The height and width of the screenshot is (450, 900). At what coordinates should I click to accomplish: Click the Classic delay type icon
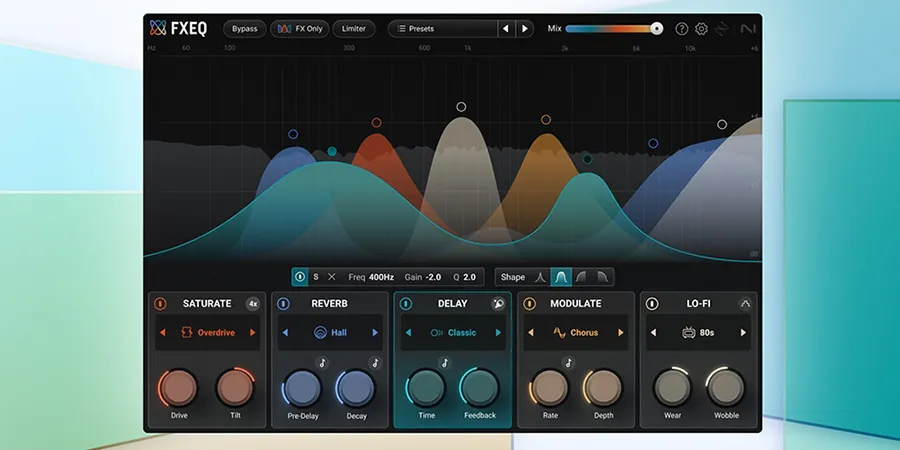point(436,332)
